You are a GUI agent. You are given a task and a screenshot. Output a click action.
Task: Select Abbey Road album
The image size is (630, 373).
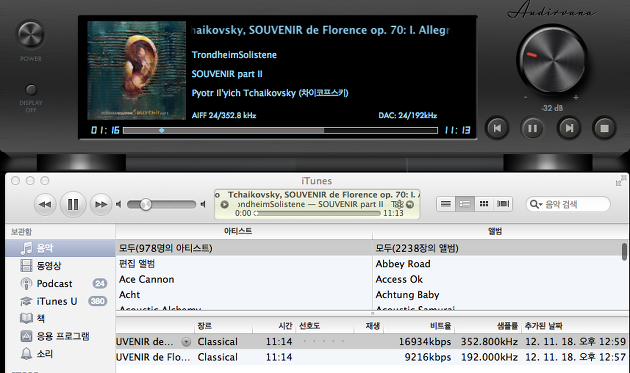tap(497, 264)
